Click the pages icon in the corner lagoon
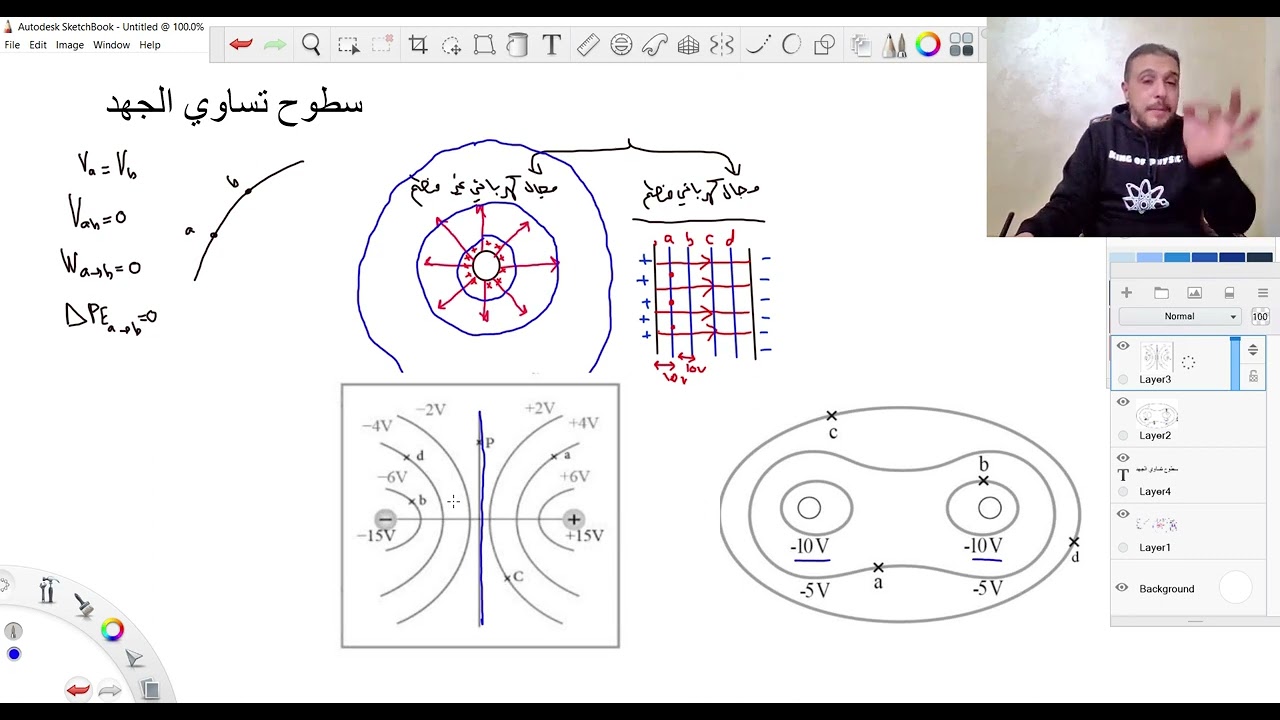 pyautogui.click(x=149, y=688)
